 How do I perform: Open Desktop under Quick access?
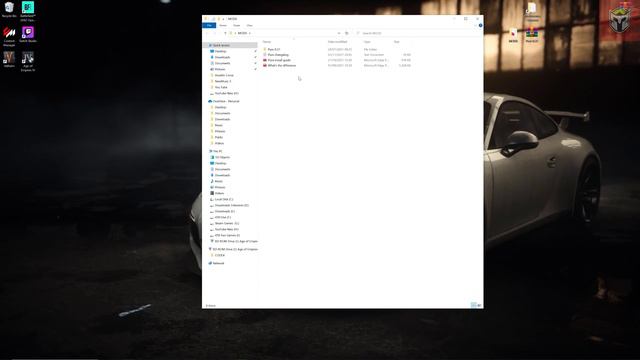220,51
